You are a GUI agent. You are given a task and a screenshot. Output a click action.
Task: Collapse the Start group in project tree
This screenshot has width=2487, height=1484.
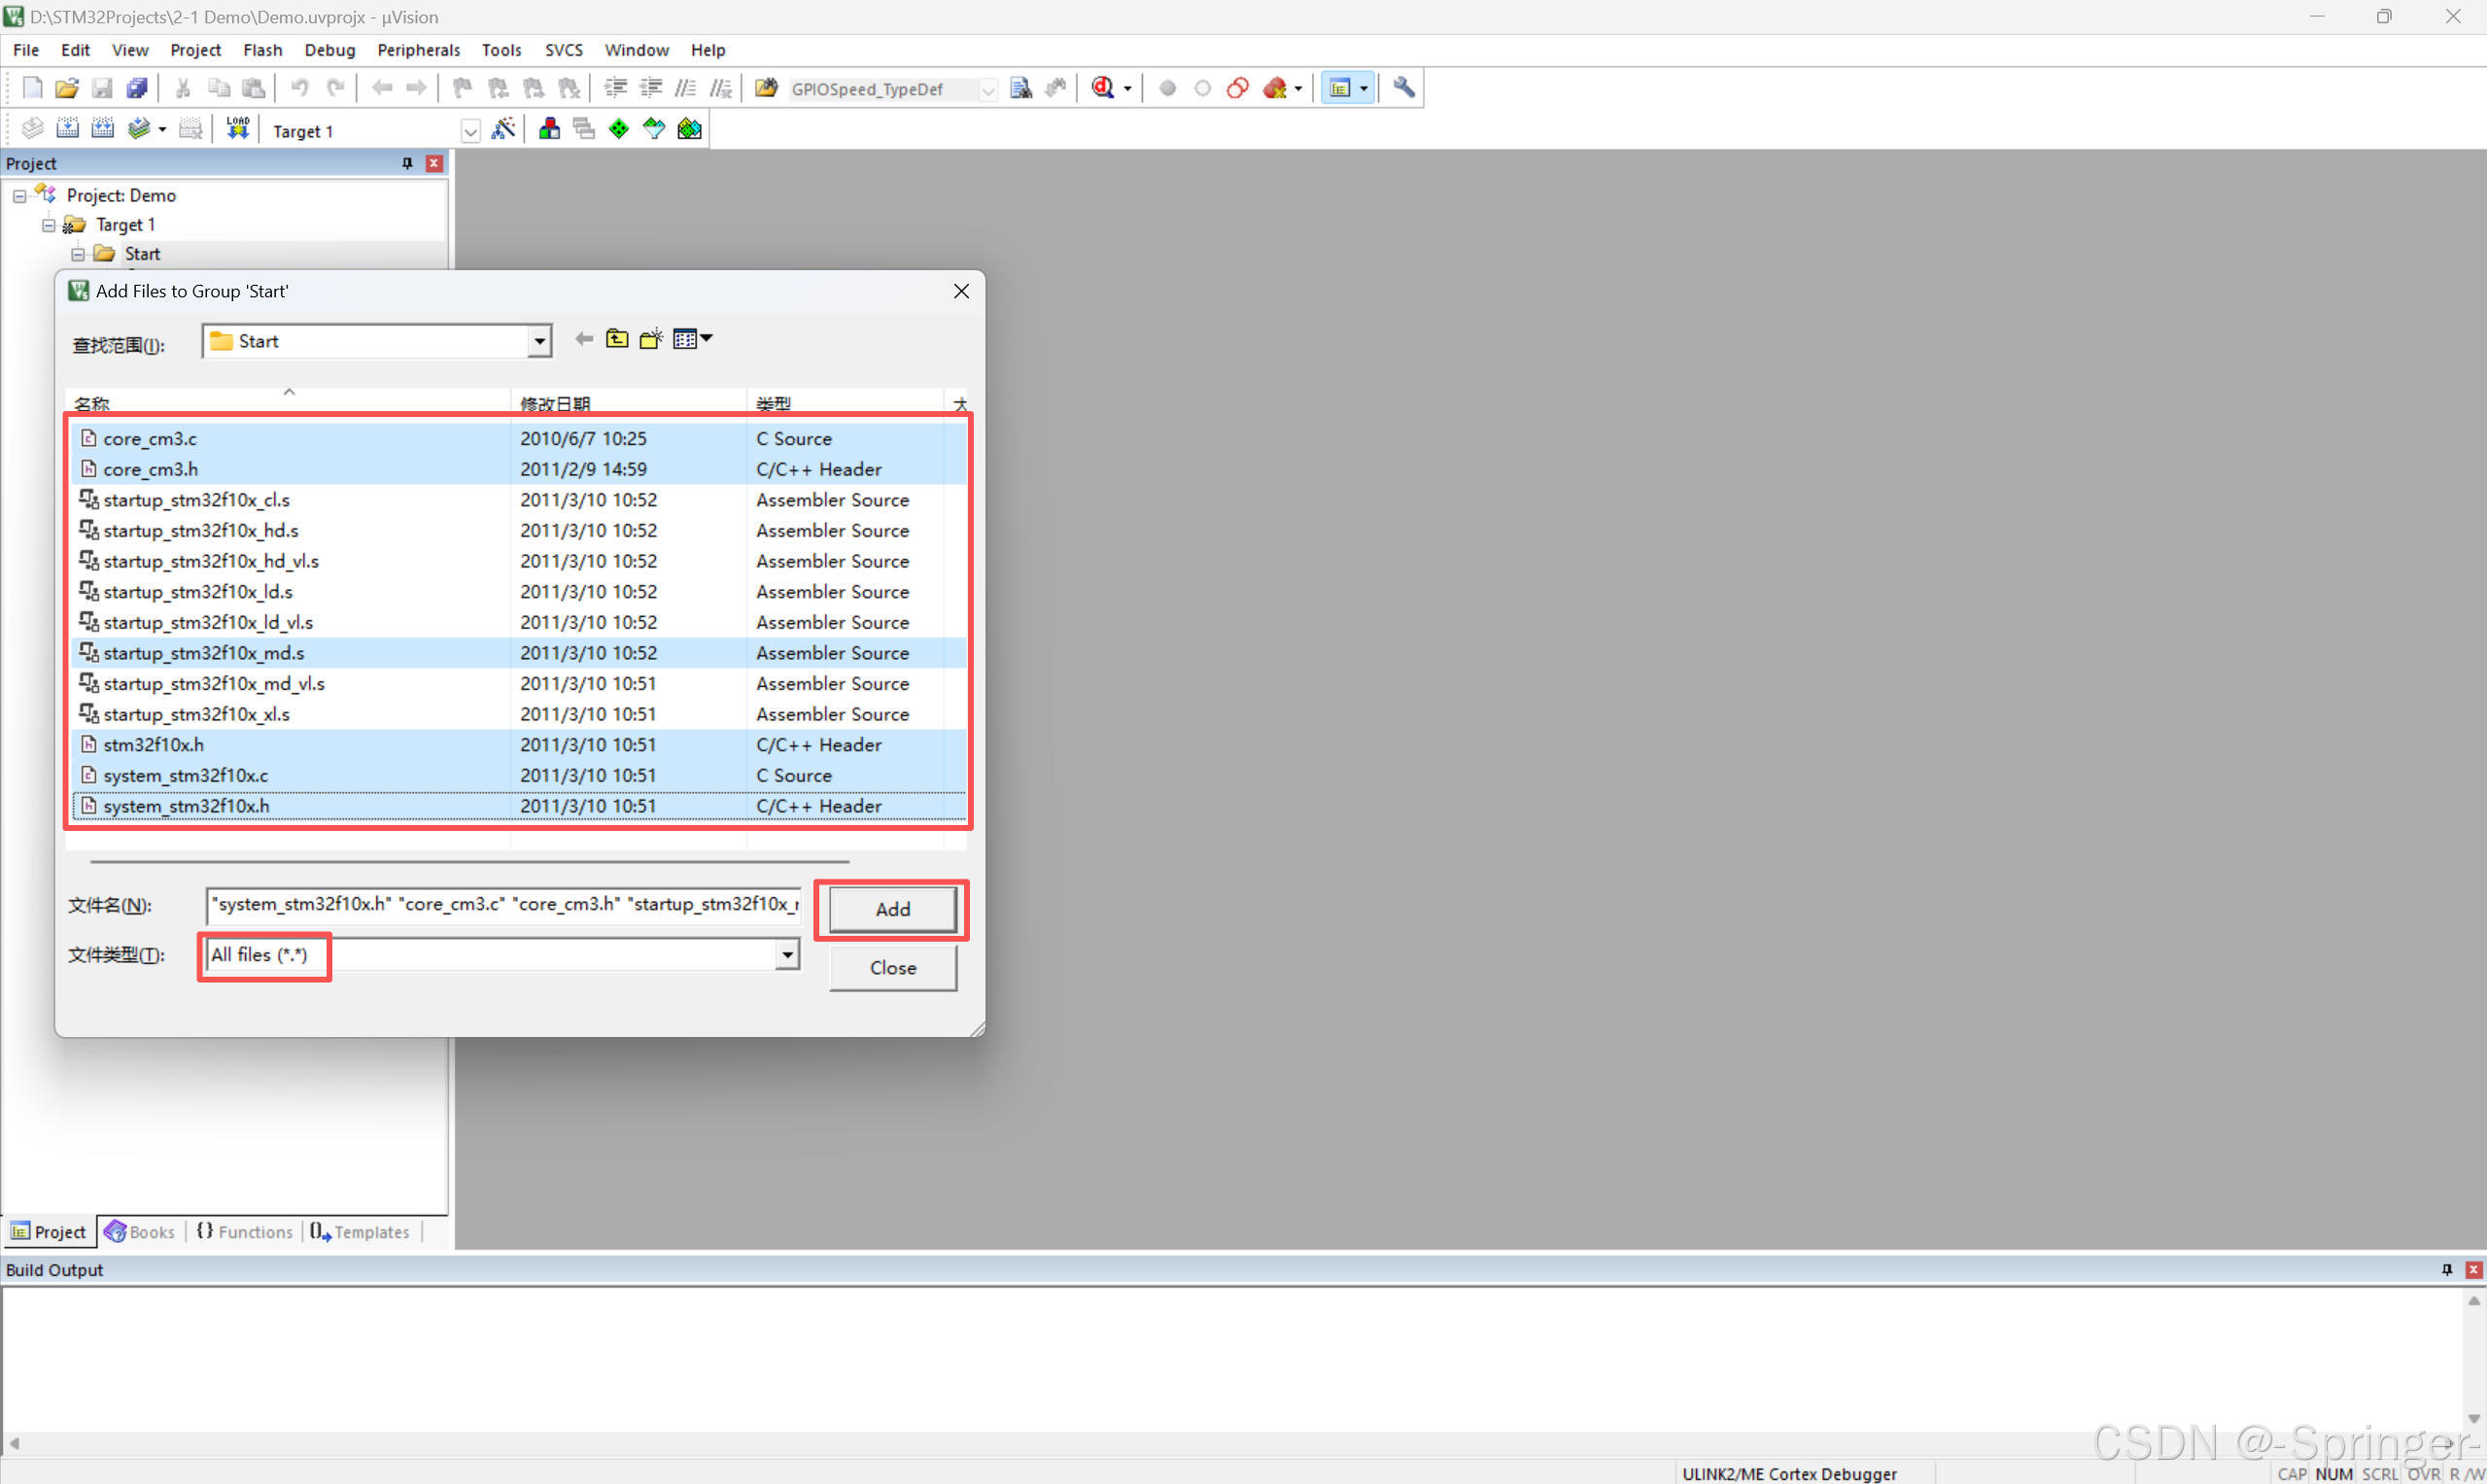coord(77,254)
